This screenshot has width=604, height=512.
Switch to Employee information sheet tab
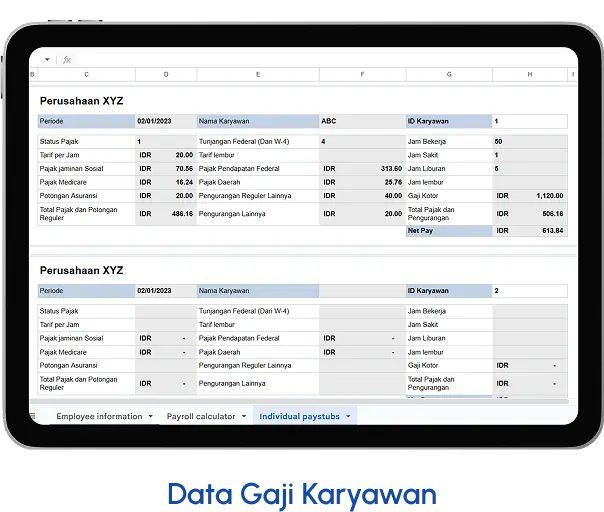(99, 416)
